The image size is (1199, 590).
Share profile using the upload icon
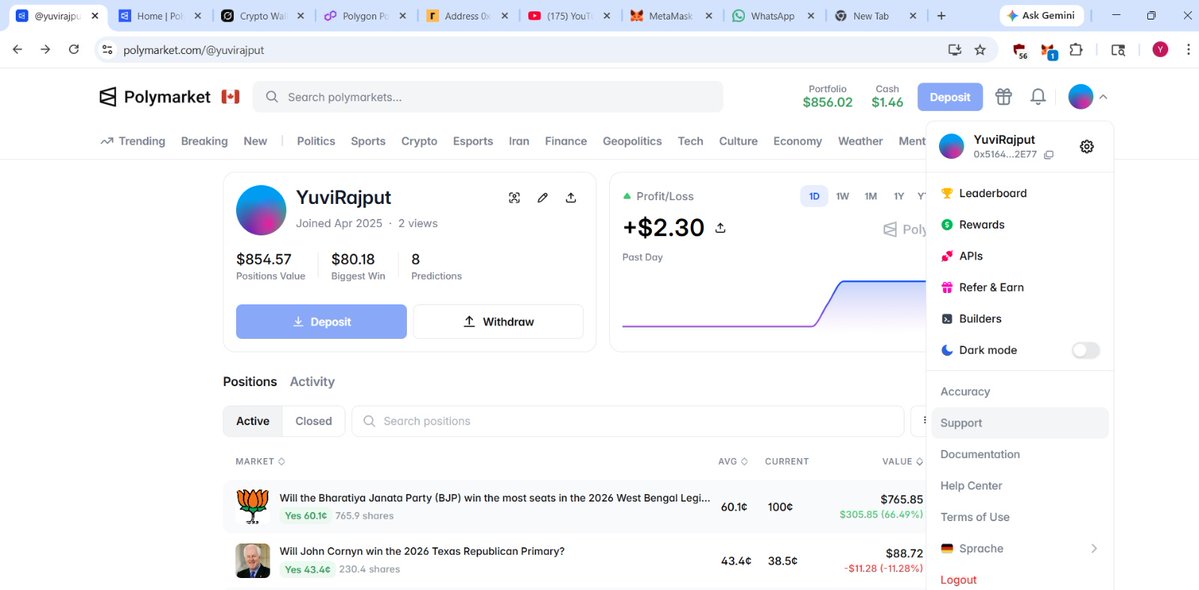point(570,198)
